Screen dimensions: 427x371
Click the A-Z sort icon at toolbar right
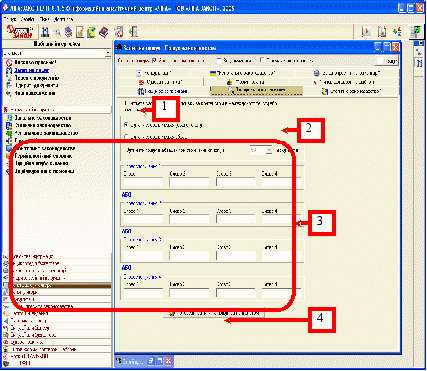[397, 32]
